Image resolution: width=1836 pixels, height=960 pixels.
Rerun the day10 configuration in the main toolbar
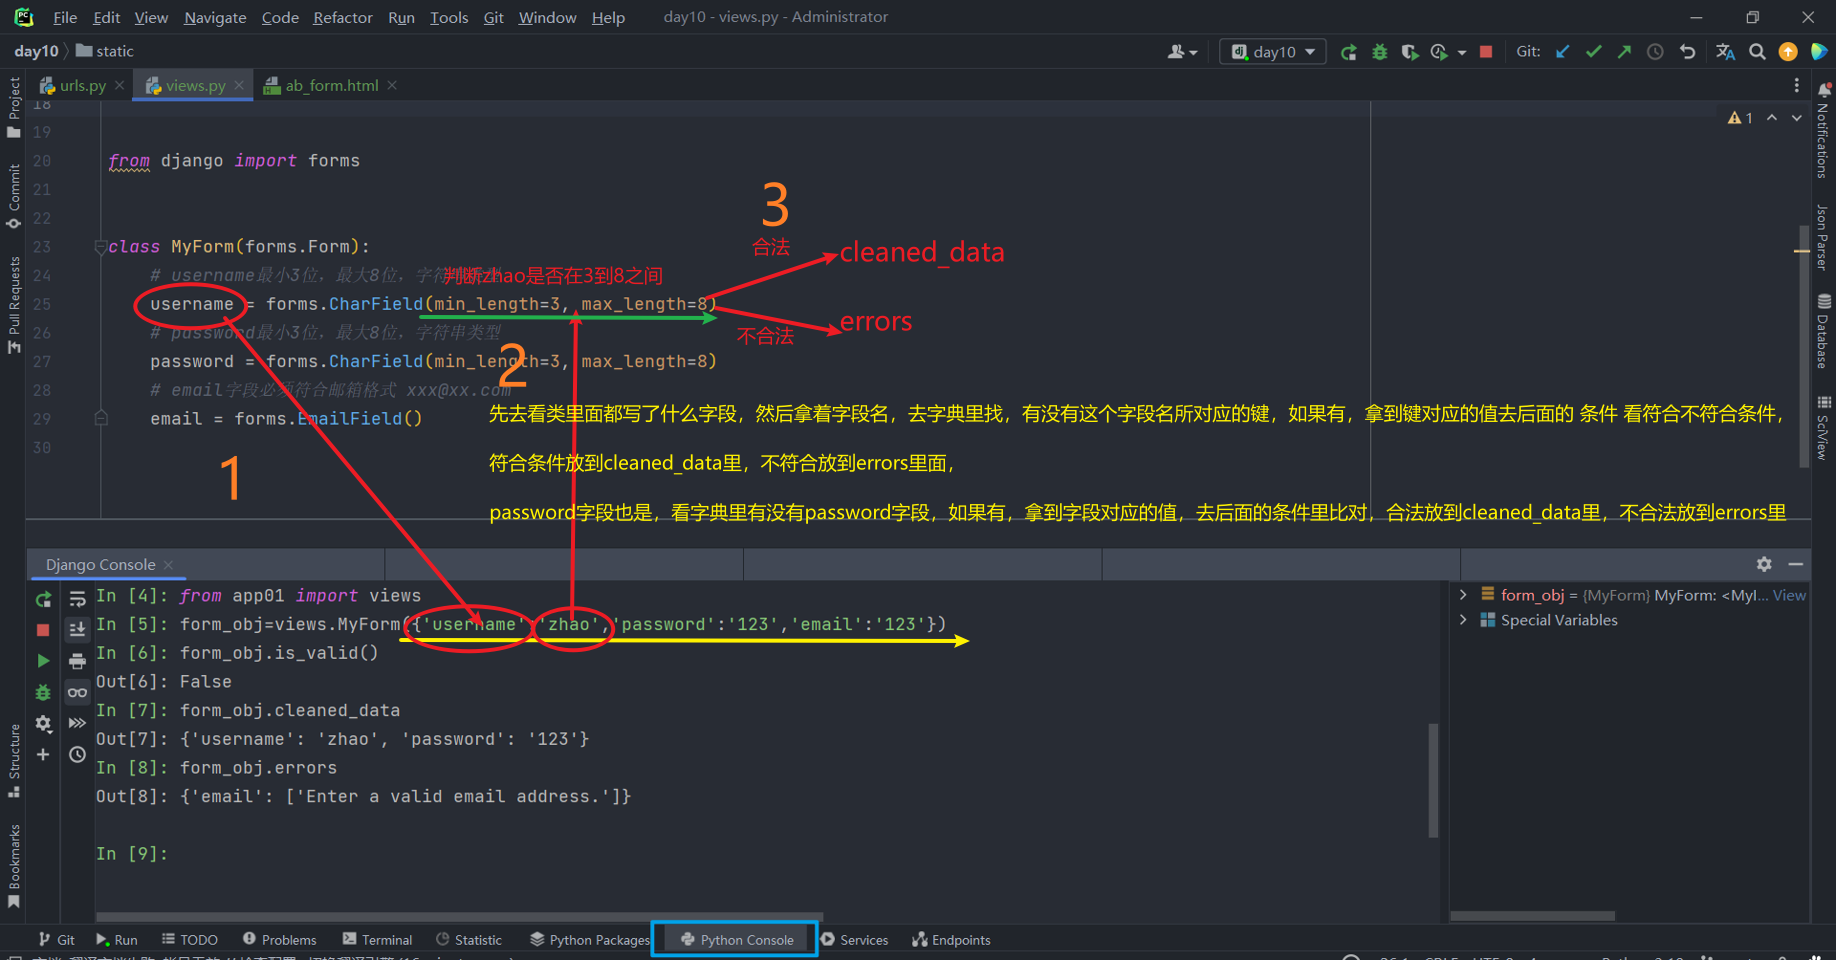(x=1349, y=52)
